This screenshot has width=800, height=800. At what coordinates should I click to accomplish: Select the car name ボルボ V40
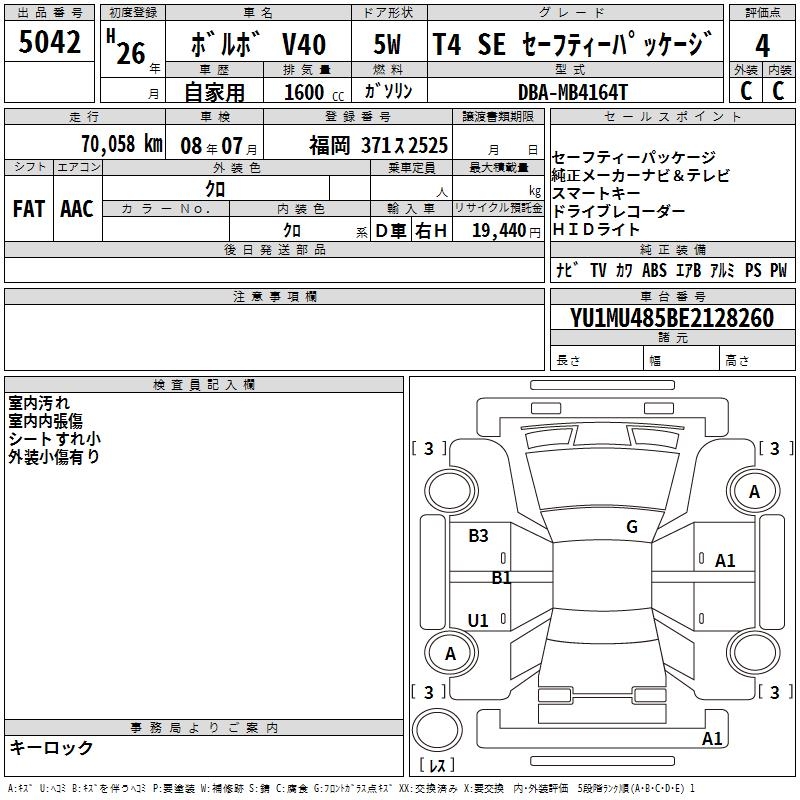(x=258, y=44)
